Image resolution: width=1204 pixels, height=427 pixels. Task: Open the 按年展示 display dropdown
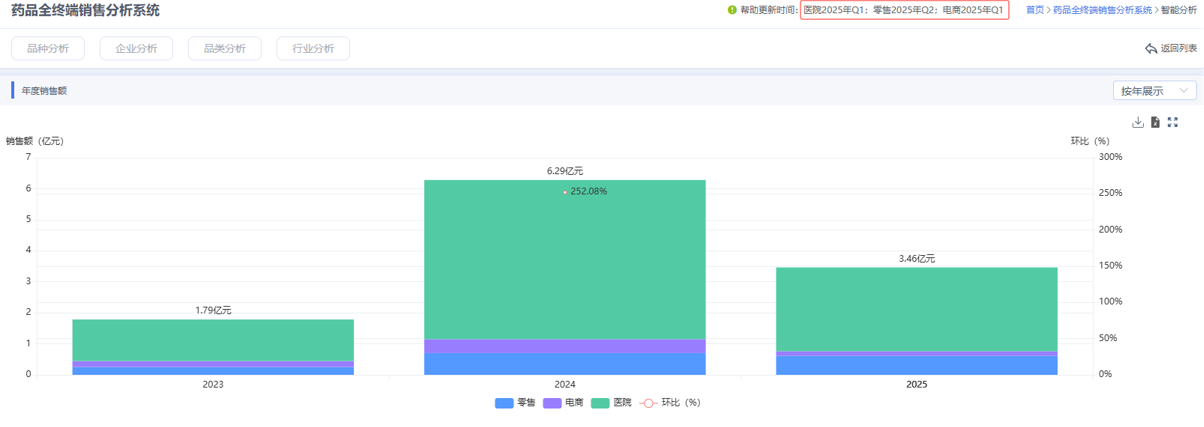tap(1155, 91)
